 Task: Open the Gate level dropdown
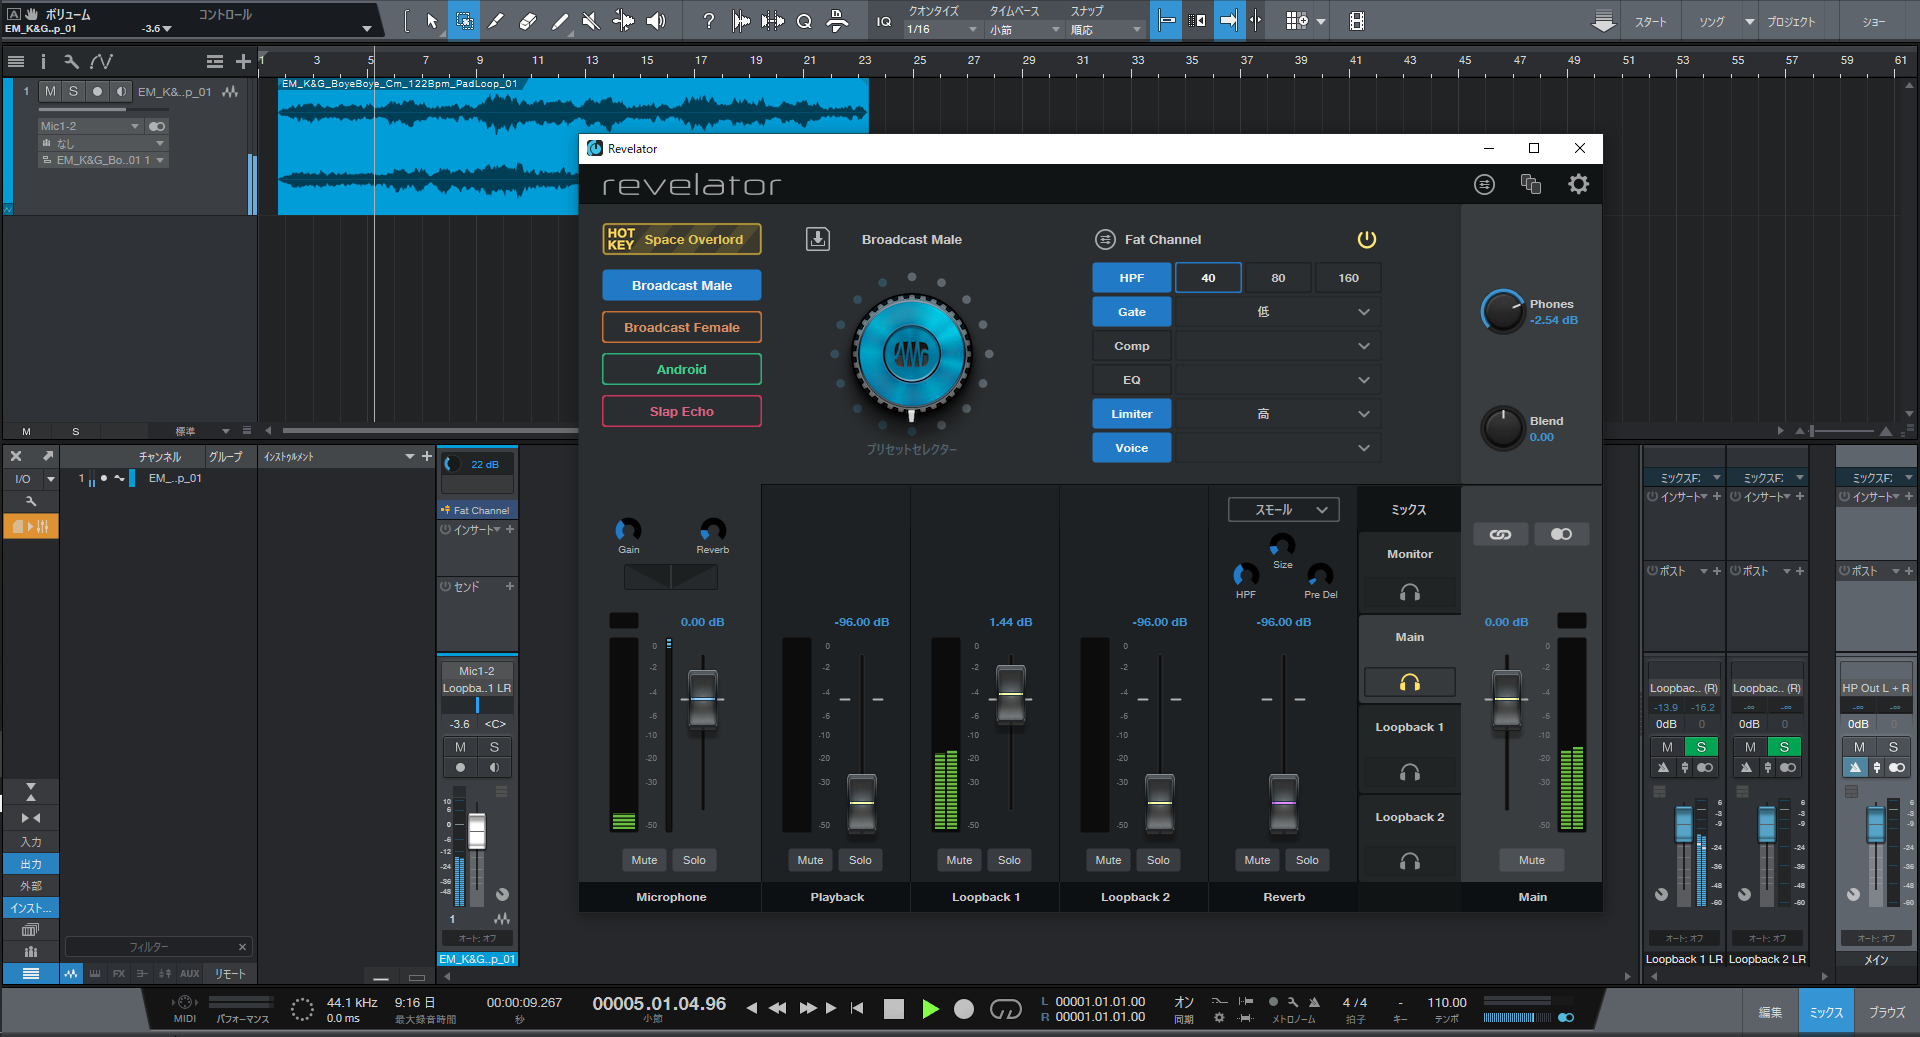(1278, 312)
